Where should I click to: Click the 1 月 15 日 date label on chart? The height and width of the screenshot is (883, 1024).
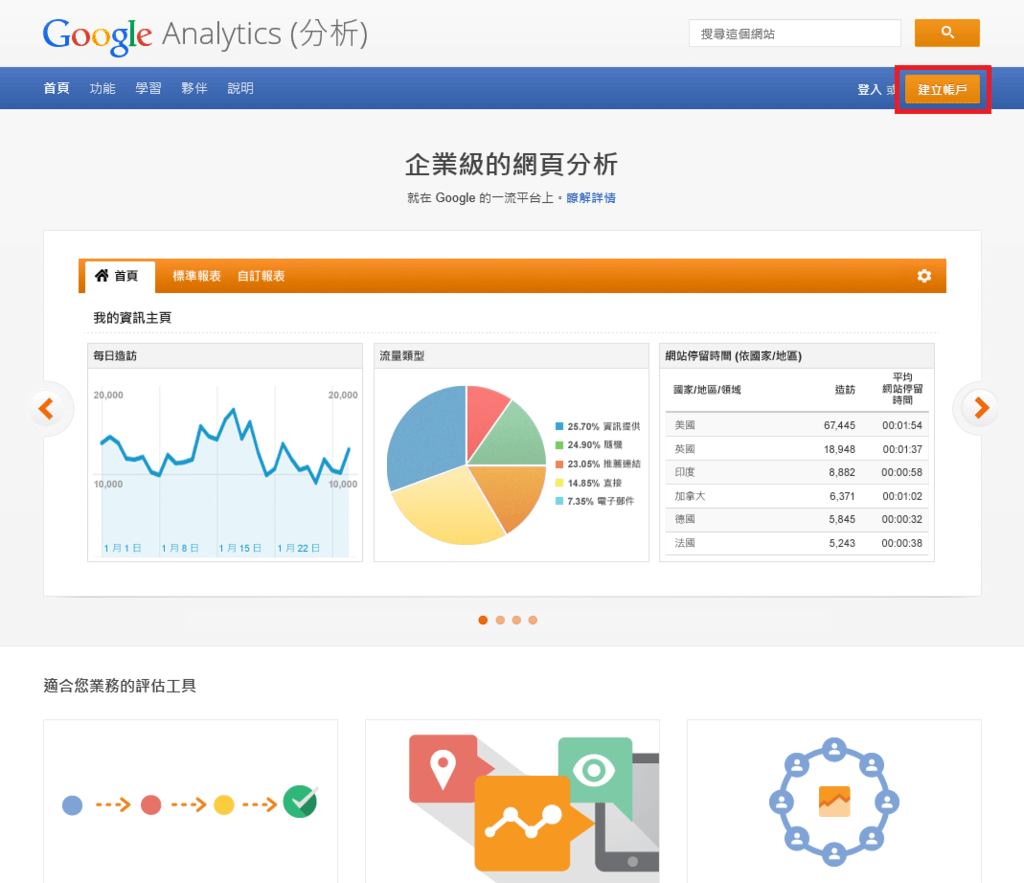click(240, 548)
